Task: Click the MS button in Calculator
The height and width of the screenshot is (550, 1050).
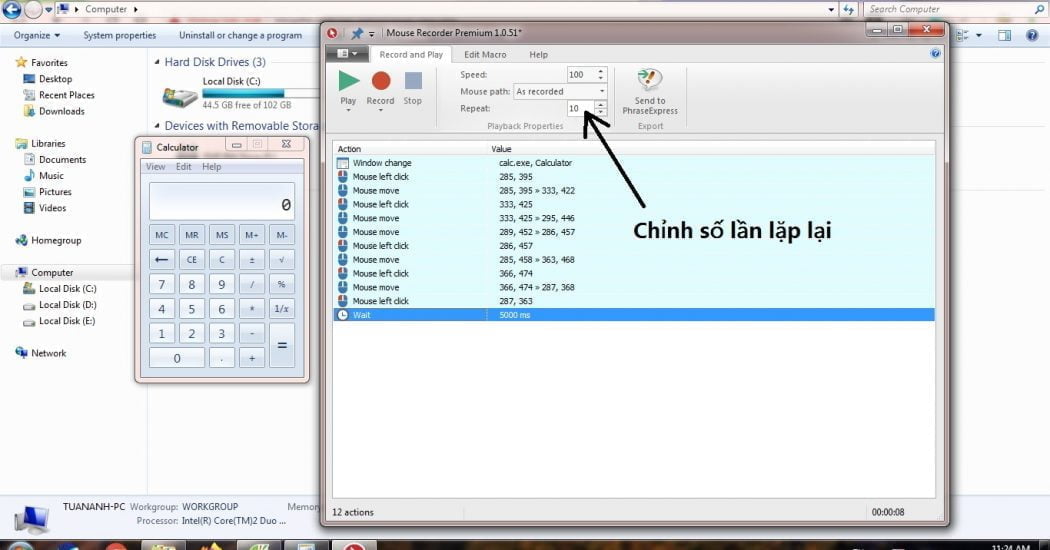Action: coord(222,235)
